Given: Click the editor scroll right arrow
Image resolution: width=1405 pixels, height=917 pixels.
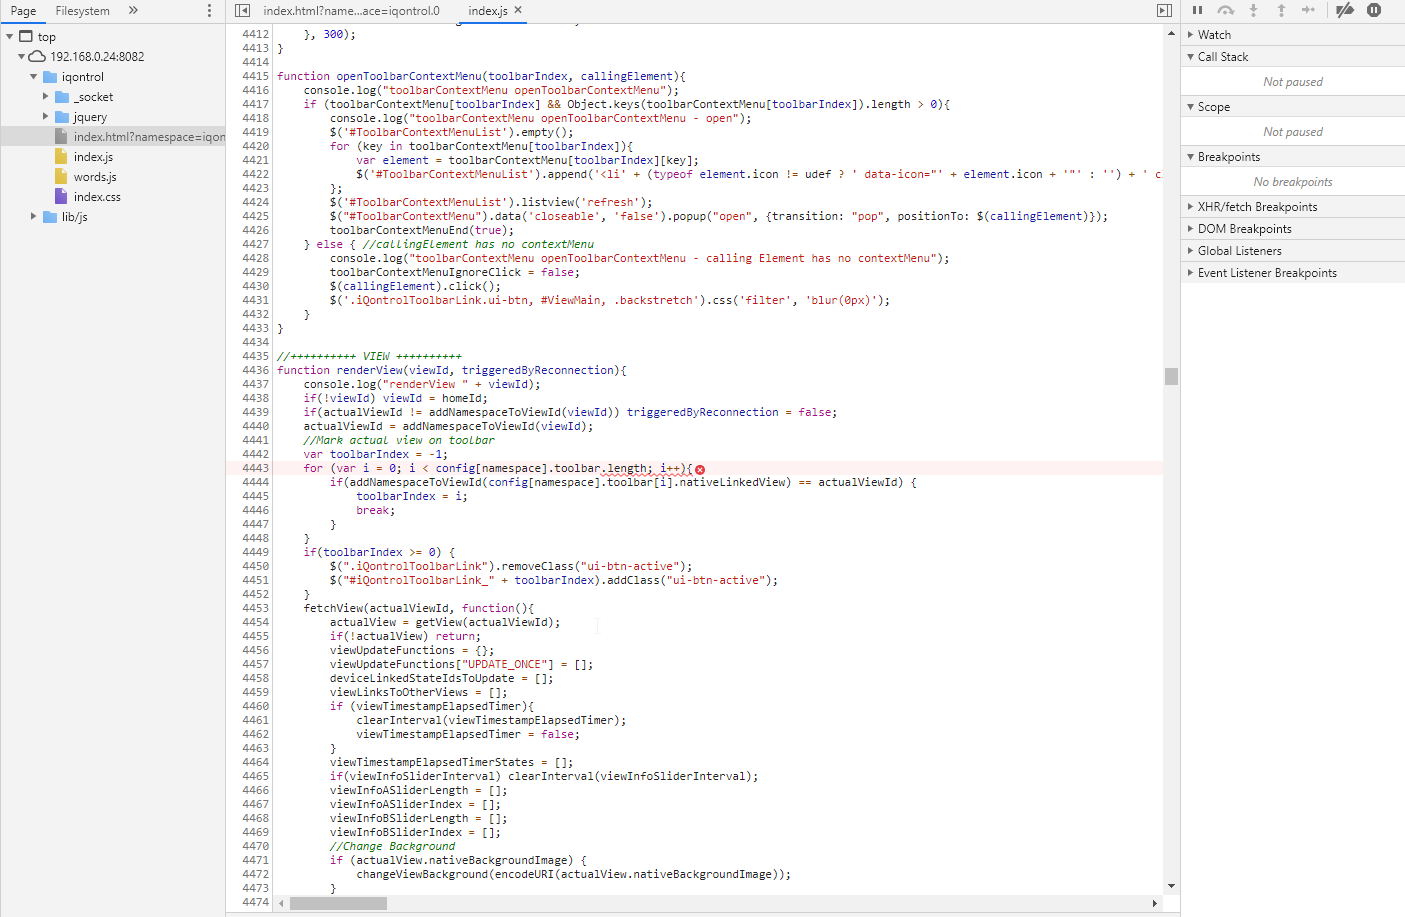Looking at the screenshot, I should 1154,903.
